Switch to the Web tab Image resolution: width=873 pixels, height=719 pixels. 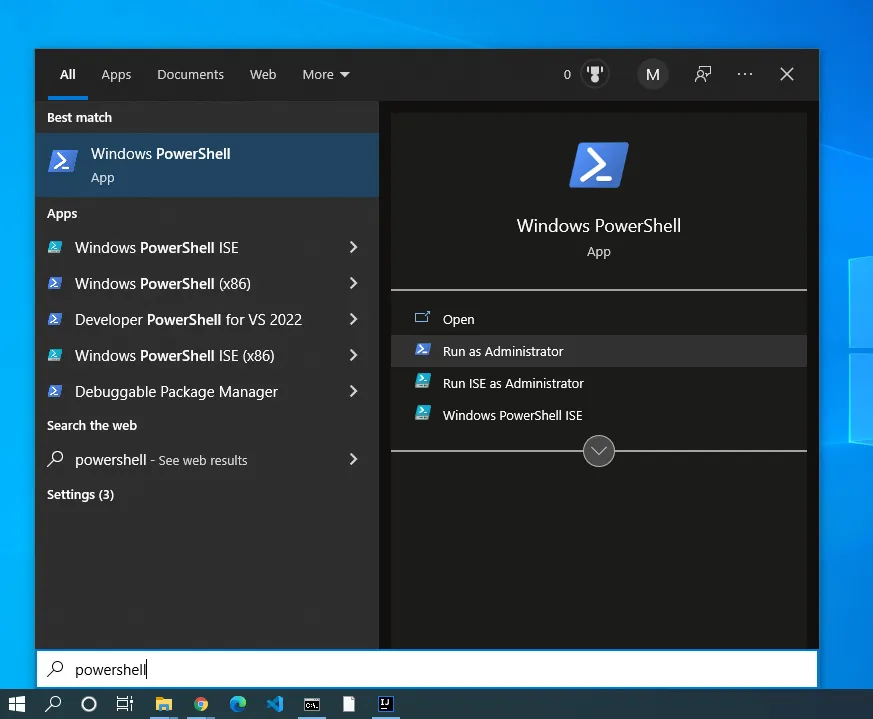click(x=262, y=74)
